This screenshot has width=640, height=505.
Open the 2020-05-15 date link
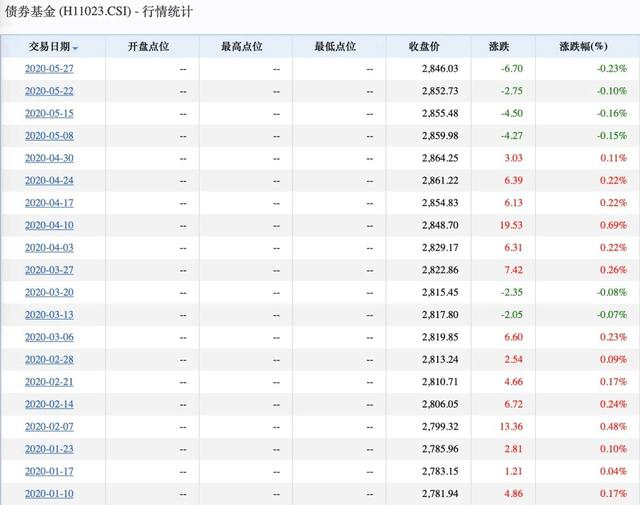[49, 113]
